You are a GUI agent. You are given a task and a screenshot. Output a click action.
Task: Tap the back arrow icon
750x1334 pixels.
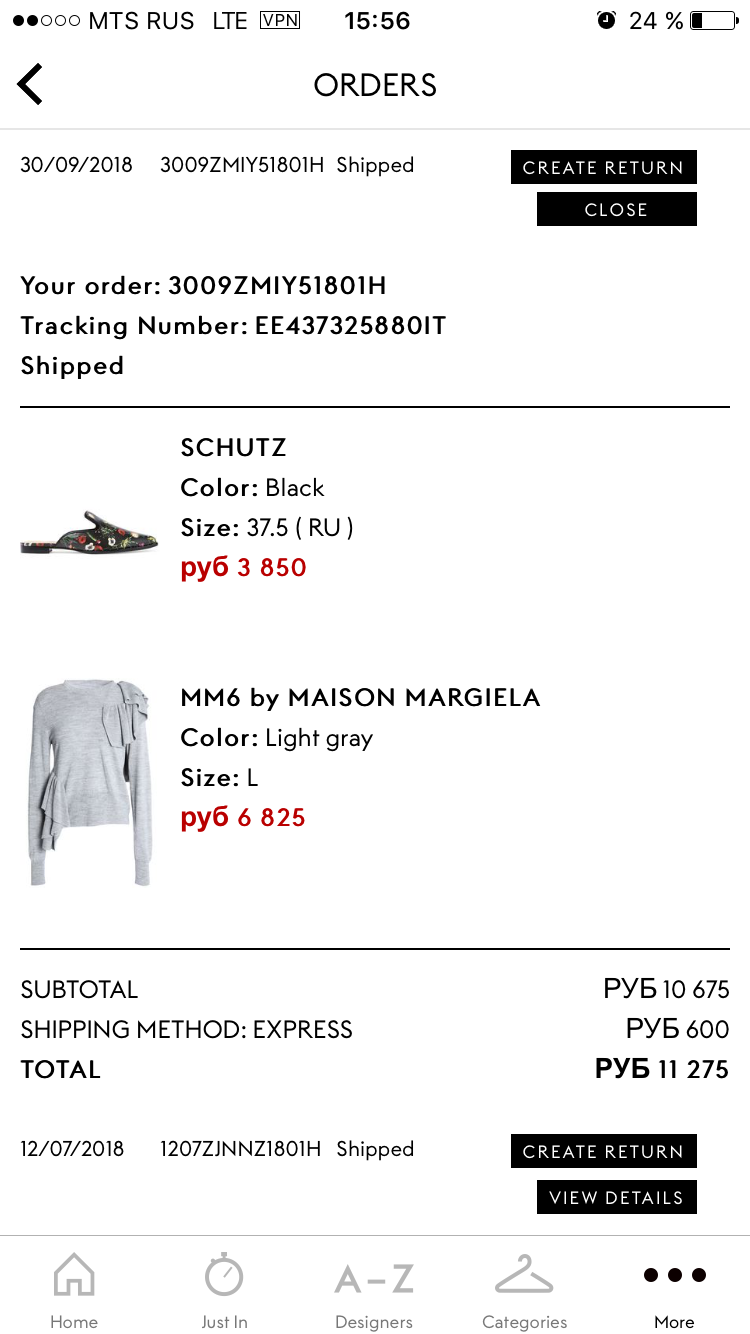(x=30, y=84)
